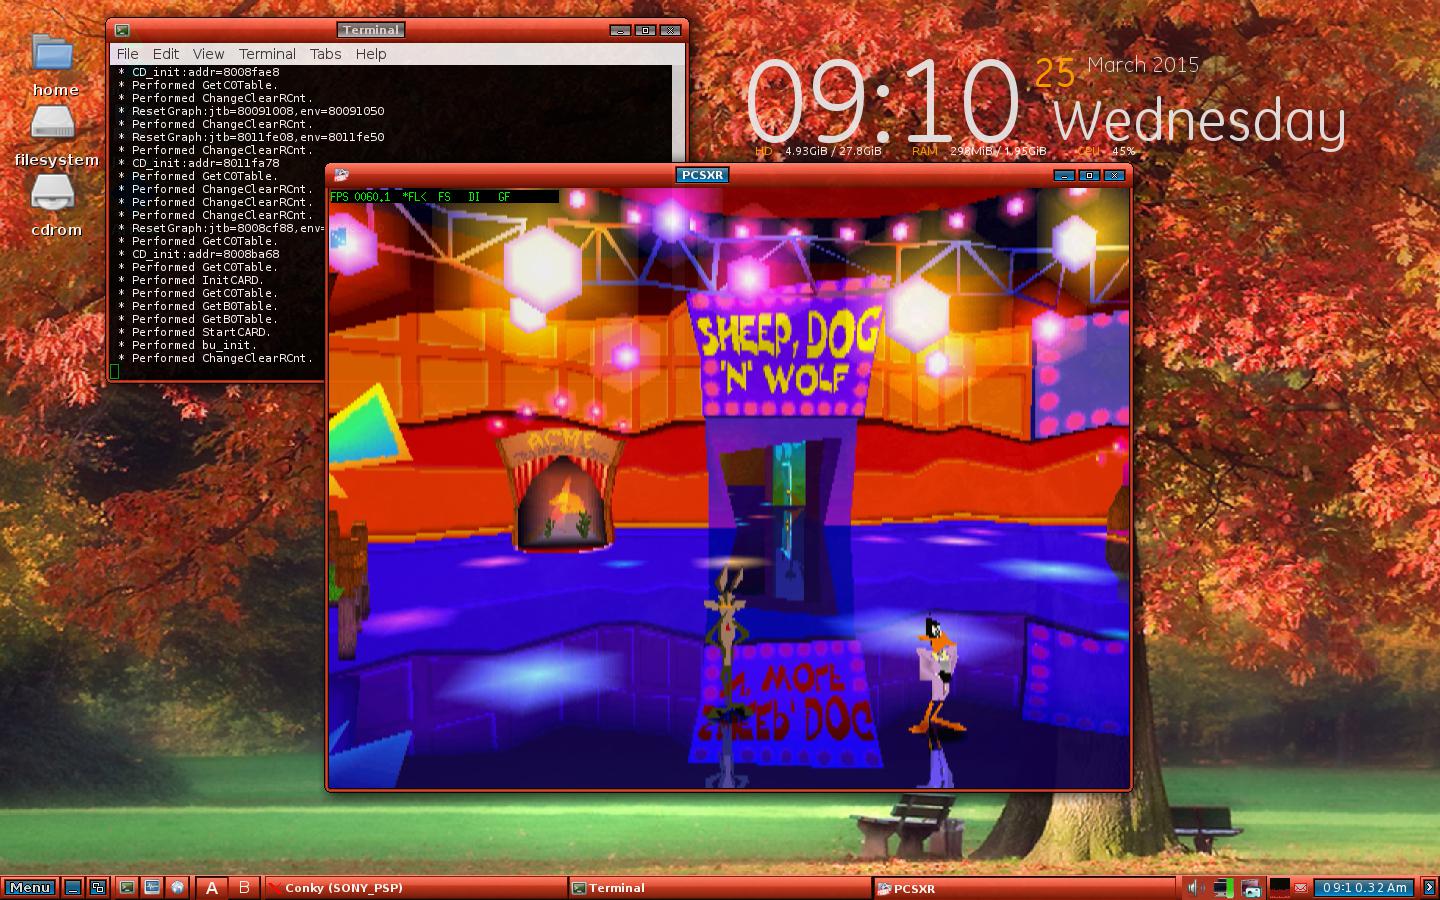Viewport: 1440px width, 900px height.
Task: Minimize the Terminal window
Action: point(620,30)
